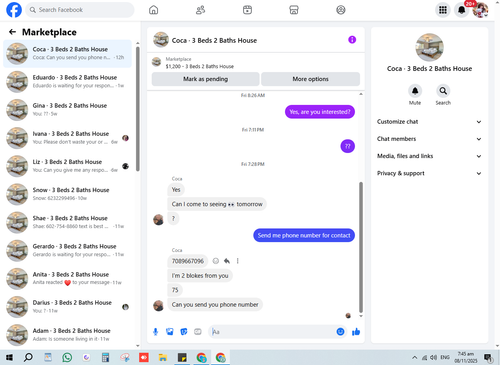Focus the Search Facebook field
500x365 pixels.
80,10
